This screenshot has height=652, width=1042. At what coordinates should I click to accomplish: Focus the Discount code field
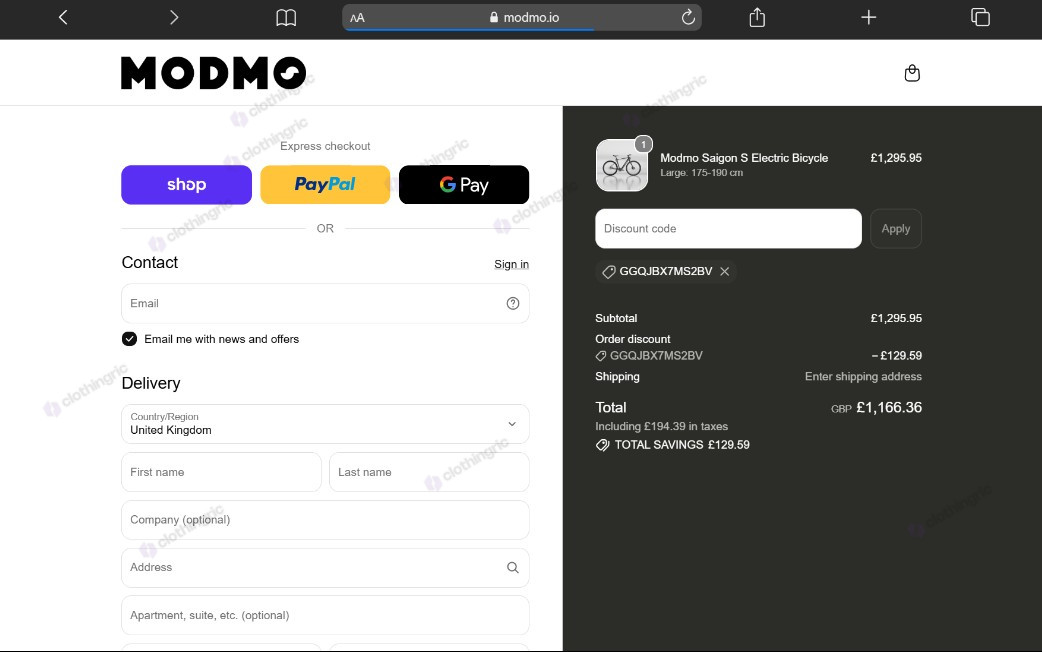(x=728, y=229)
